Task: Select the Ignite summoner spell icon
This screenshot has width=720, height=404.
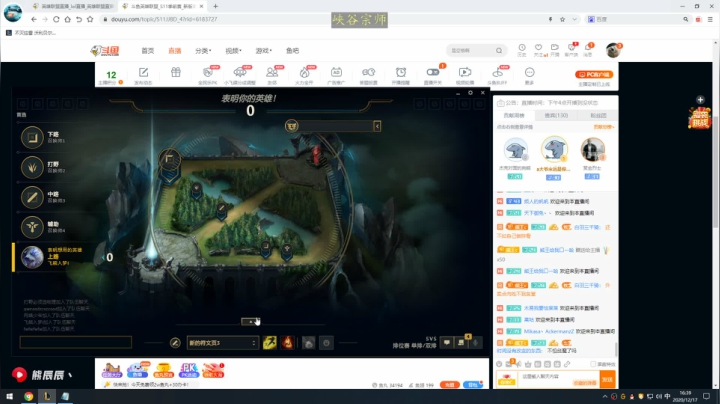Action: [287, 342]
